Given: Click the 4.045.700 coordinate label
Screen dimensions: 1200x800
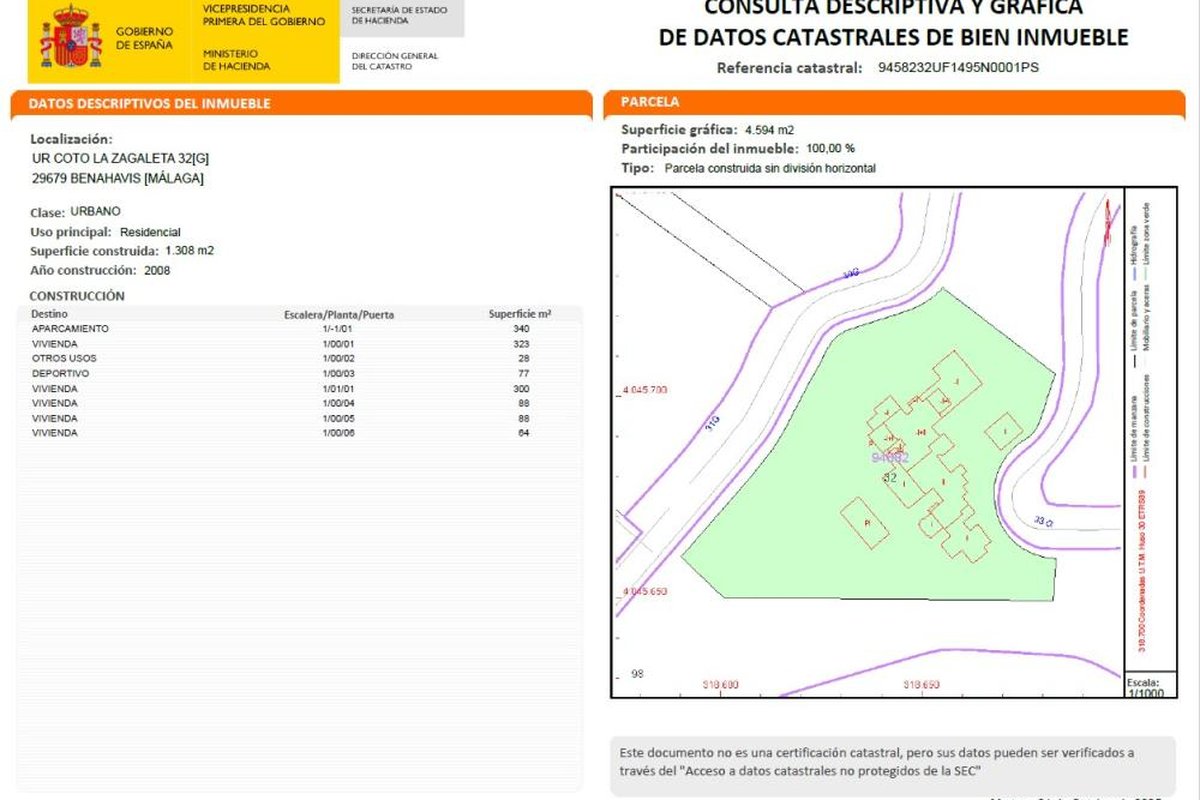Looking at the screenshot, I should pyautogui.click(x=644, y=389).
